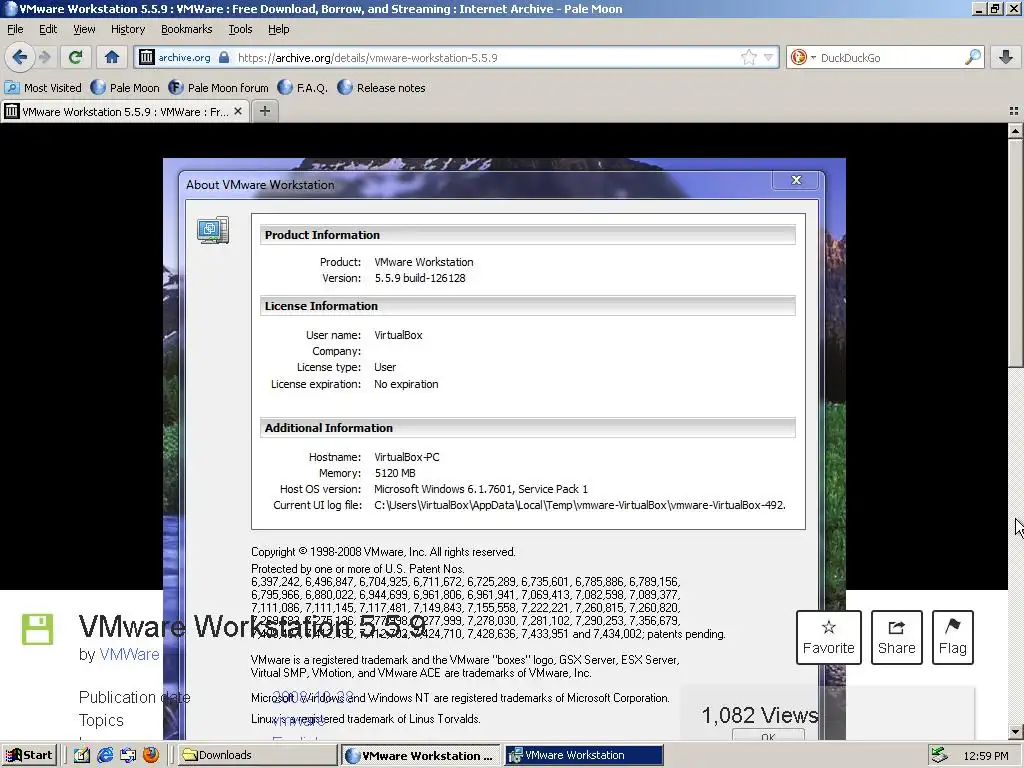
Task: Click the 1,082 Views text
Action: tap(760, 715)
